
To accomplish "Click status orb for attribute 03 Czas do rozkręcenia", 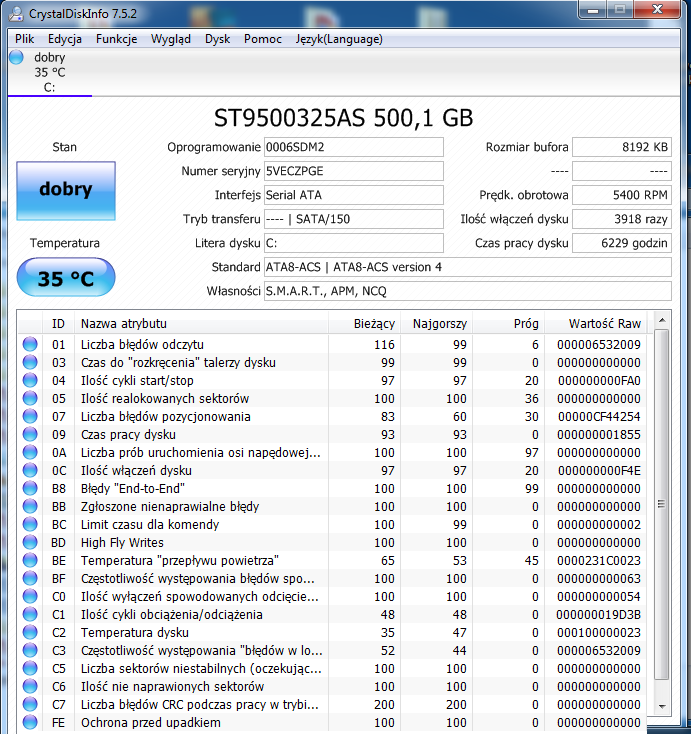I will click(x=30, y=362).
